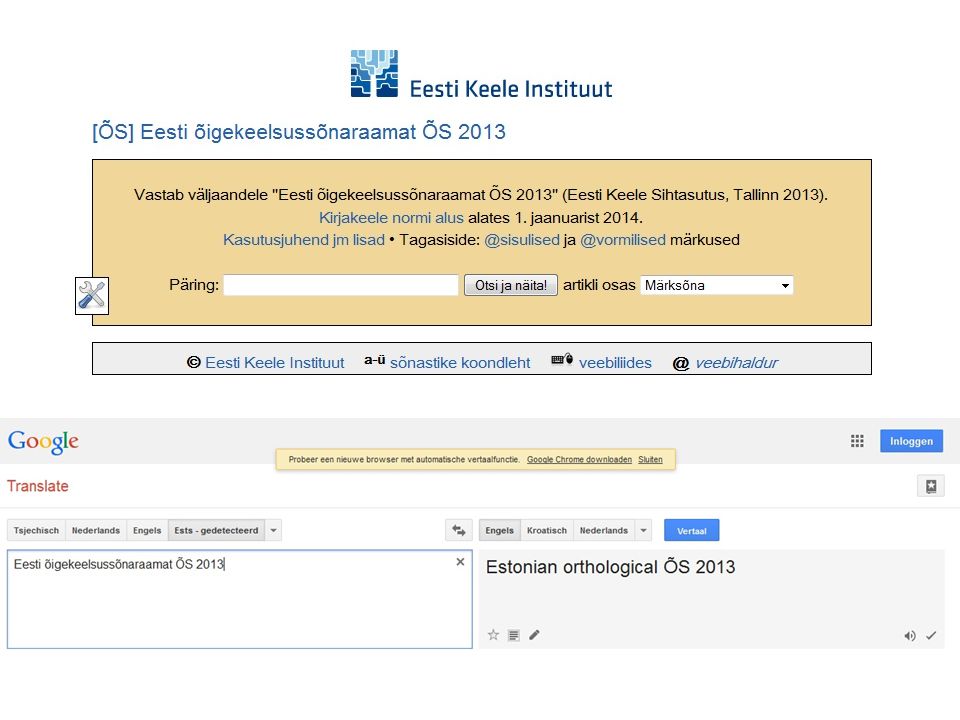This screenshot has width=960, height=720.
Task: Open the Kasutusjuhend jm lisad link
Action: pos(304,239)
